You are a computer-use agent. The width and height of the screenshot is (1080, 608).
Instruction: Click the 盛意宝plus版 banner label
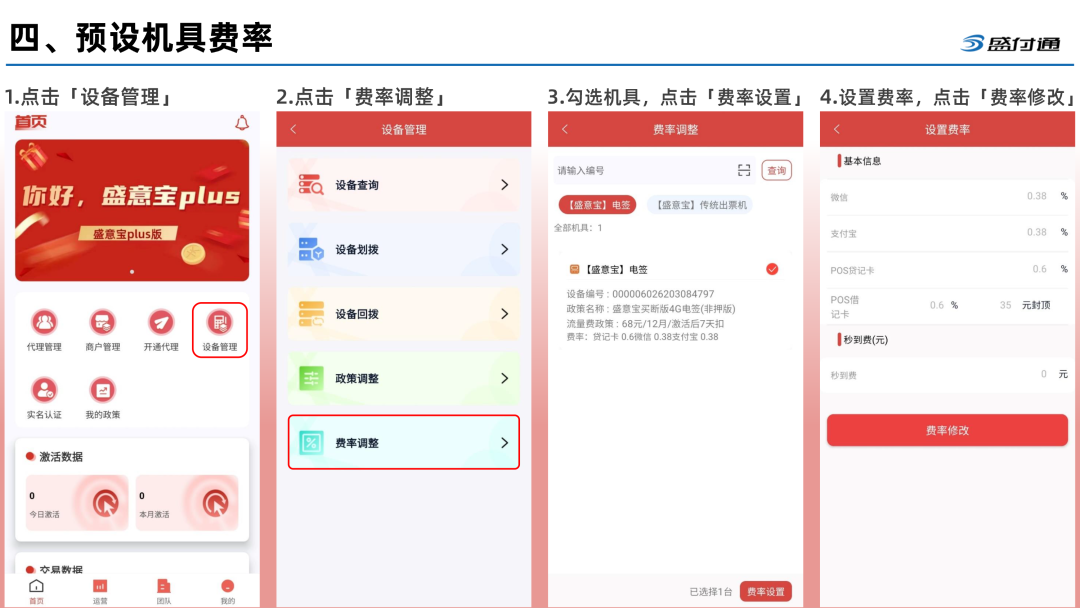click(x=127, y=234)
